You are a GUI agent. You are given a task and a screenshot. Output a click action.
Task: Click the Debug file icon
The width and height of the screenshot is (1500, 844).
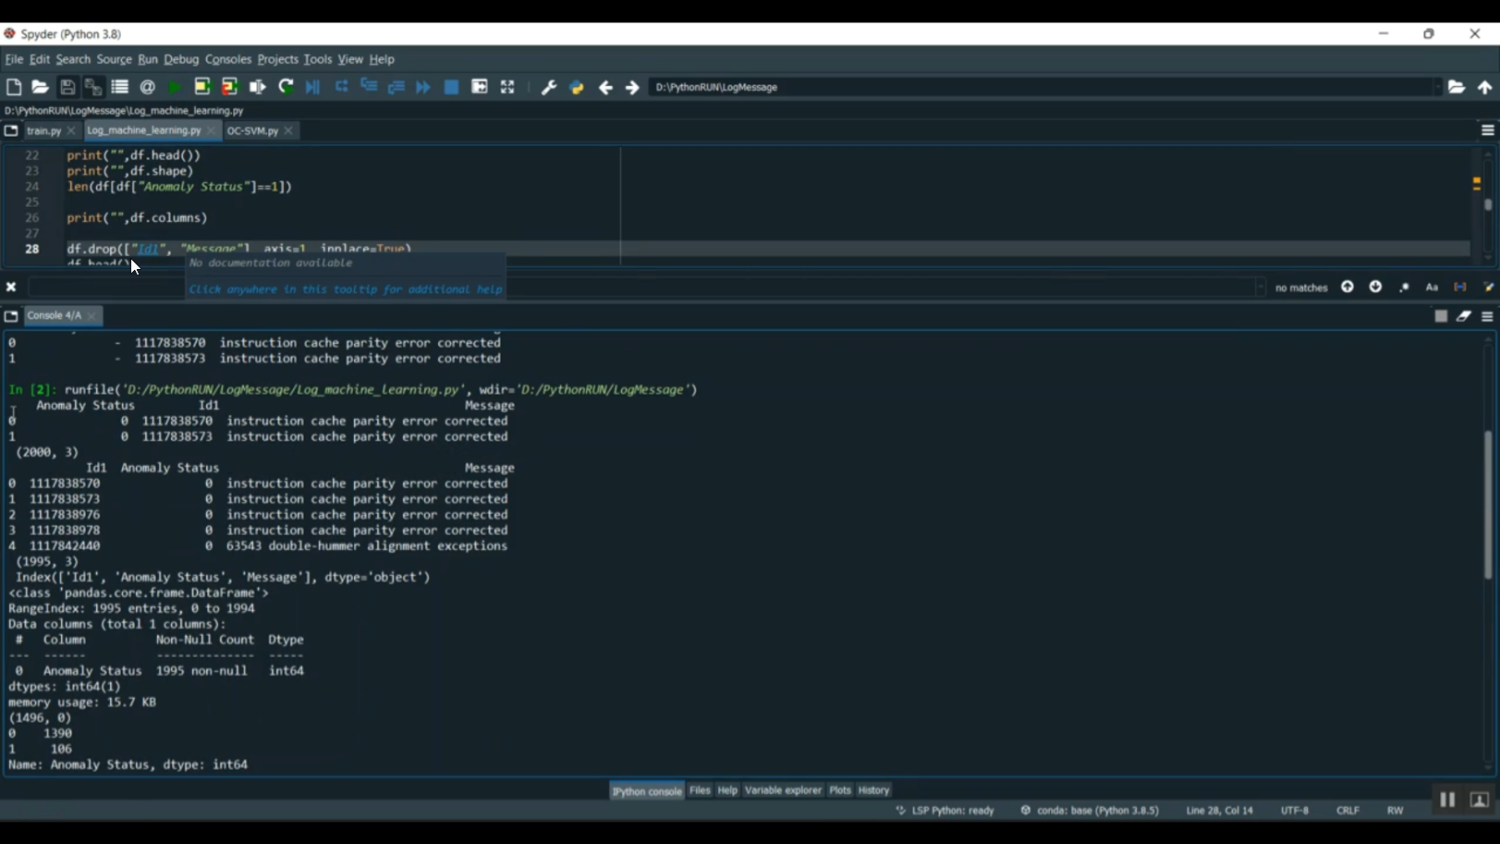[313, 88]
